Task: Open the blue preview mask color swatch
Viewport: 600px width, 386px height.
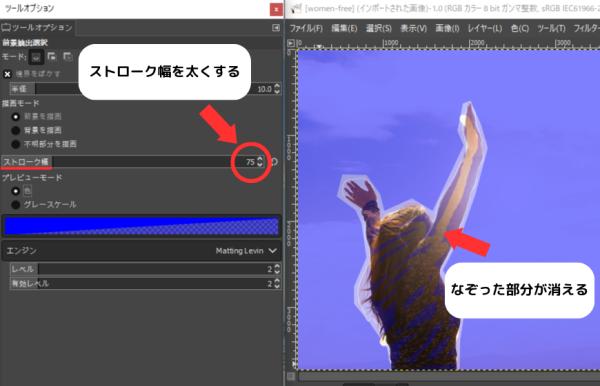Action: tap(142, 226)
